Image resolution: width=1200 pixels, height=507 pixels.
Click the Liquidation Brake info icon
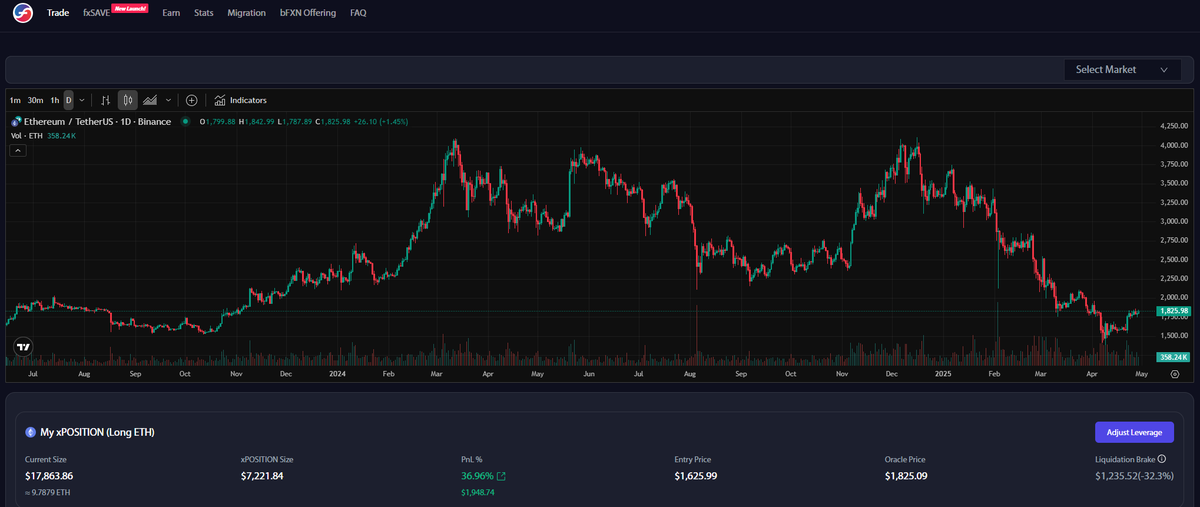pyautogui.click(x=1162, y=459)
